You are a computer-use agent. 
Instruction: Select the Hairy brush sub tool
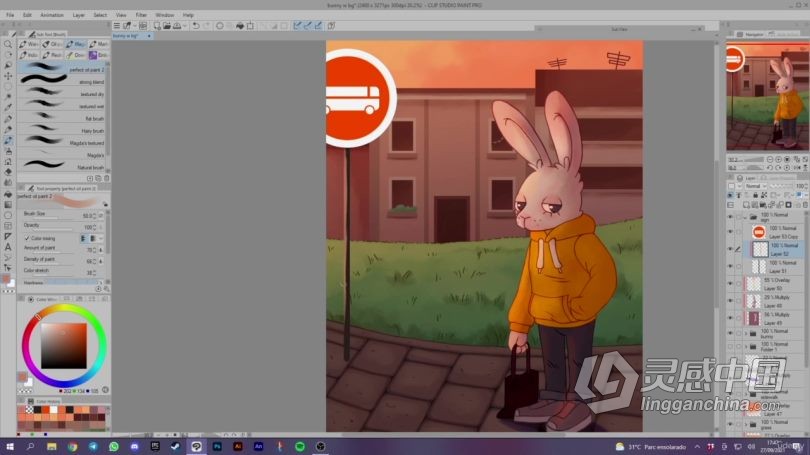click(63, 130)
